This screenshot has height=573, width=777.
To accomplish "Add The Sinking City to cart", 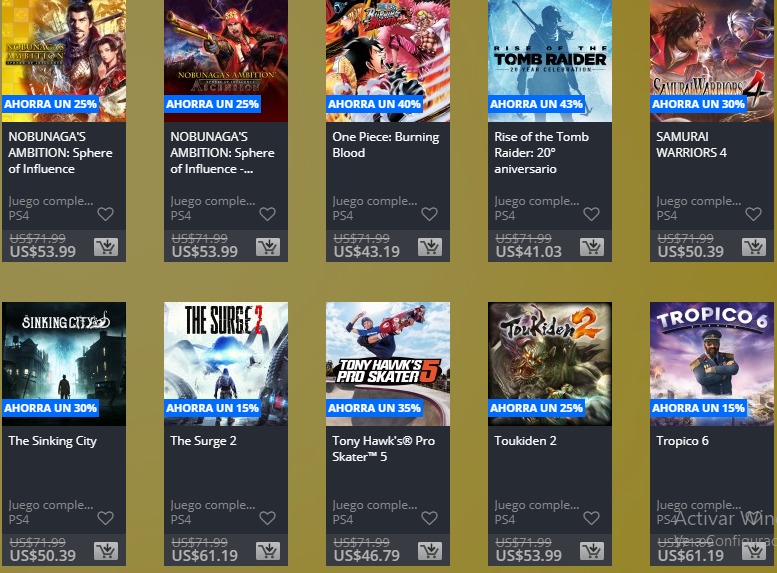I will pos(106,551).
